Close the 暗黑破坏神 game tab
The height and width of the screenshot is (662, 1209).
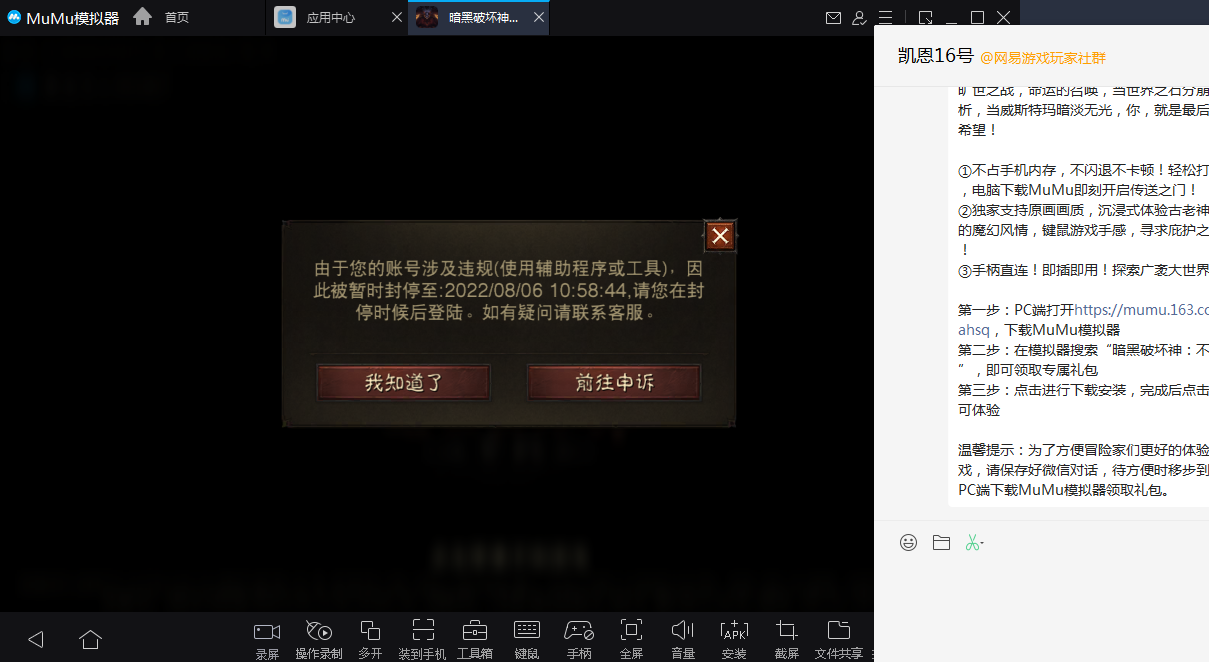(539, 18)
